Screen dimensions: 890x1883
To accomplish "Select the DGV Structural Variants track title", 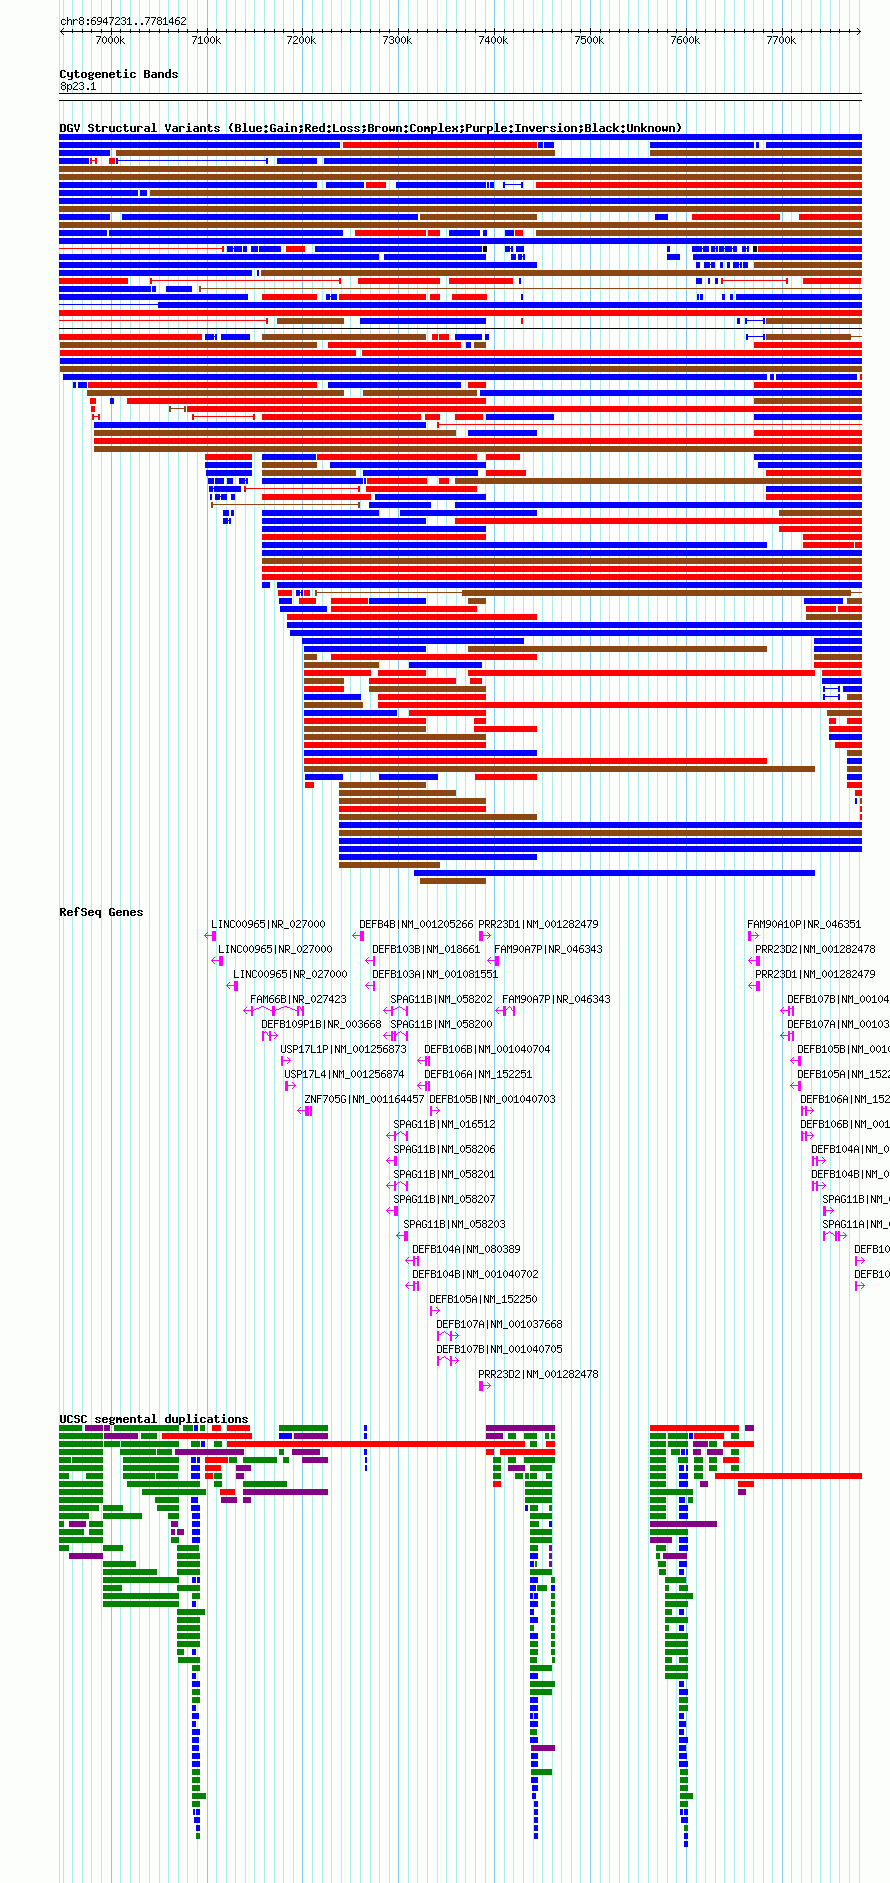I will pyautogui.click(x=371, y=128).
